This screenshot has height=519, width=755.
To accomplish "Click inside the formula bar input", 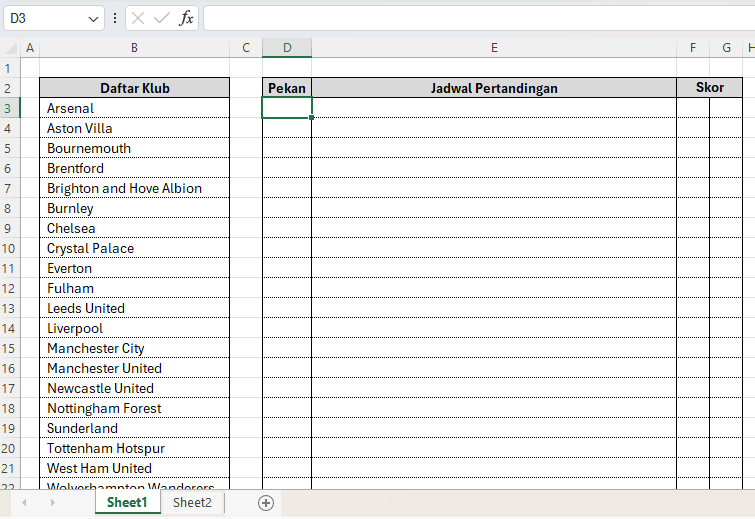I will click(479, 18).
